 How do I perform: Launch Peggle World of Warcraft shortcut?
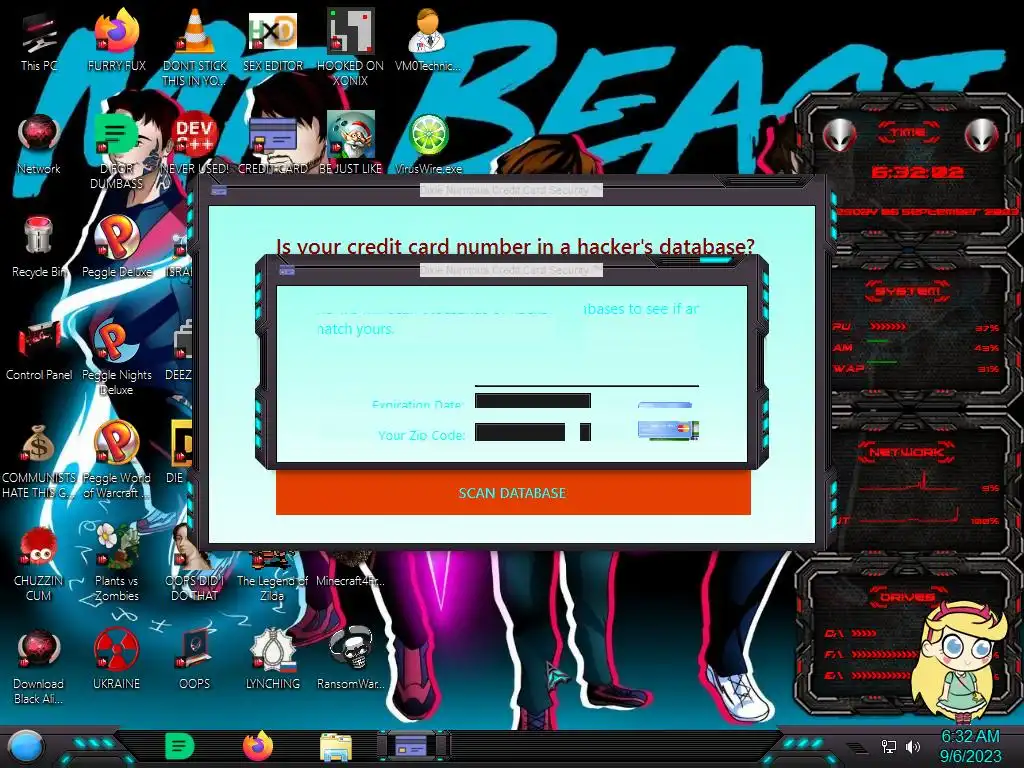point(116,460)
